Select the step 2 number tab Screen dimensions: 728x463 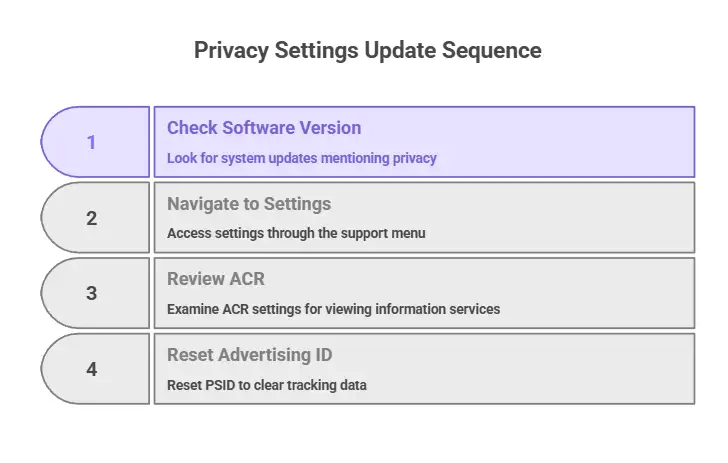tap(93, 217)
